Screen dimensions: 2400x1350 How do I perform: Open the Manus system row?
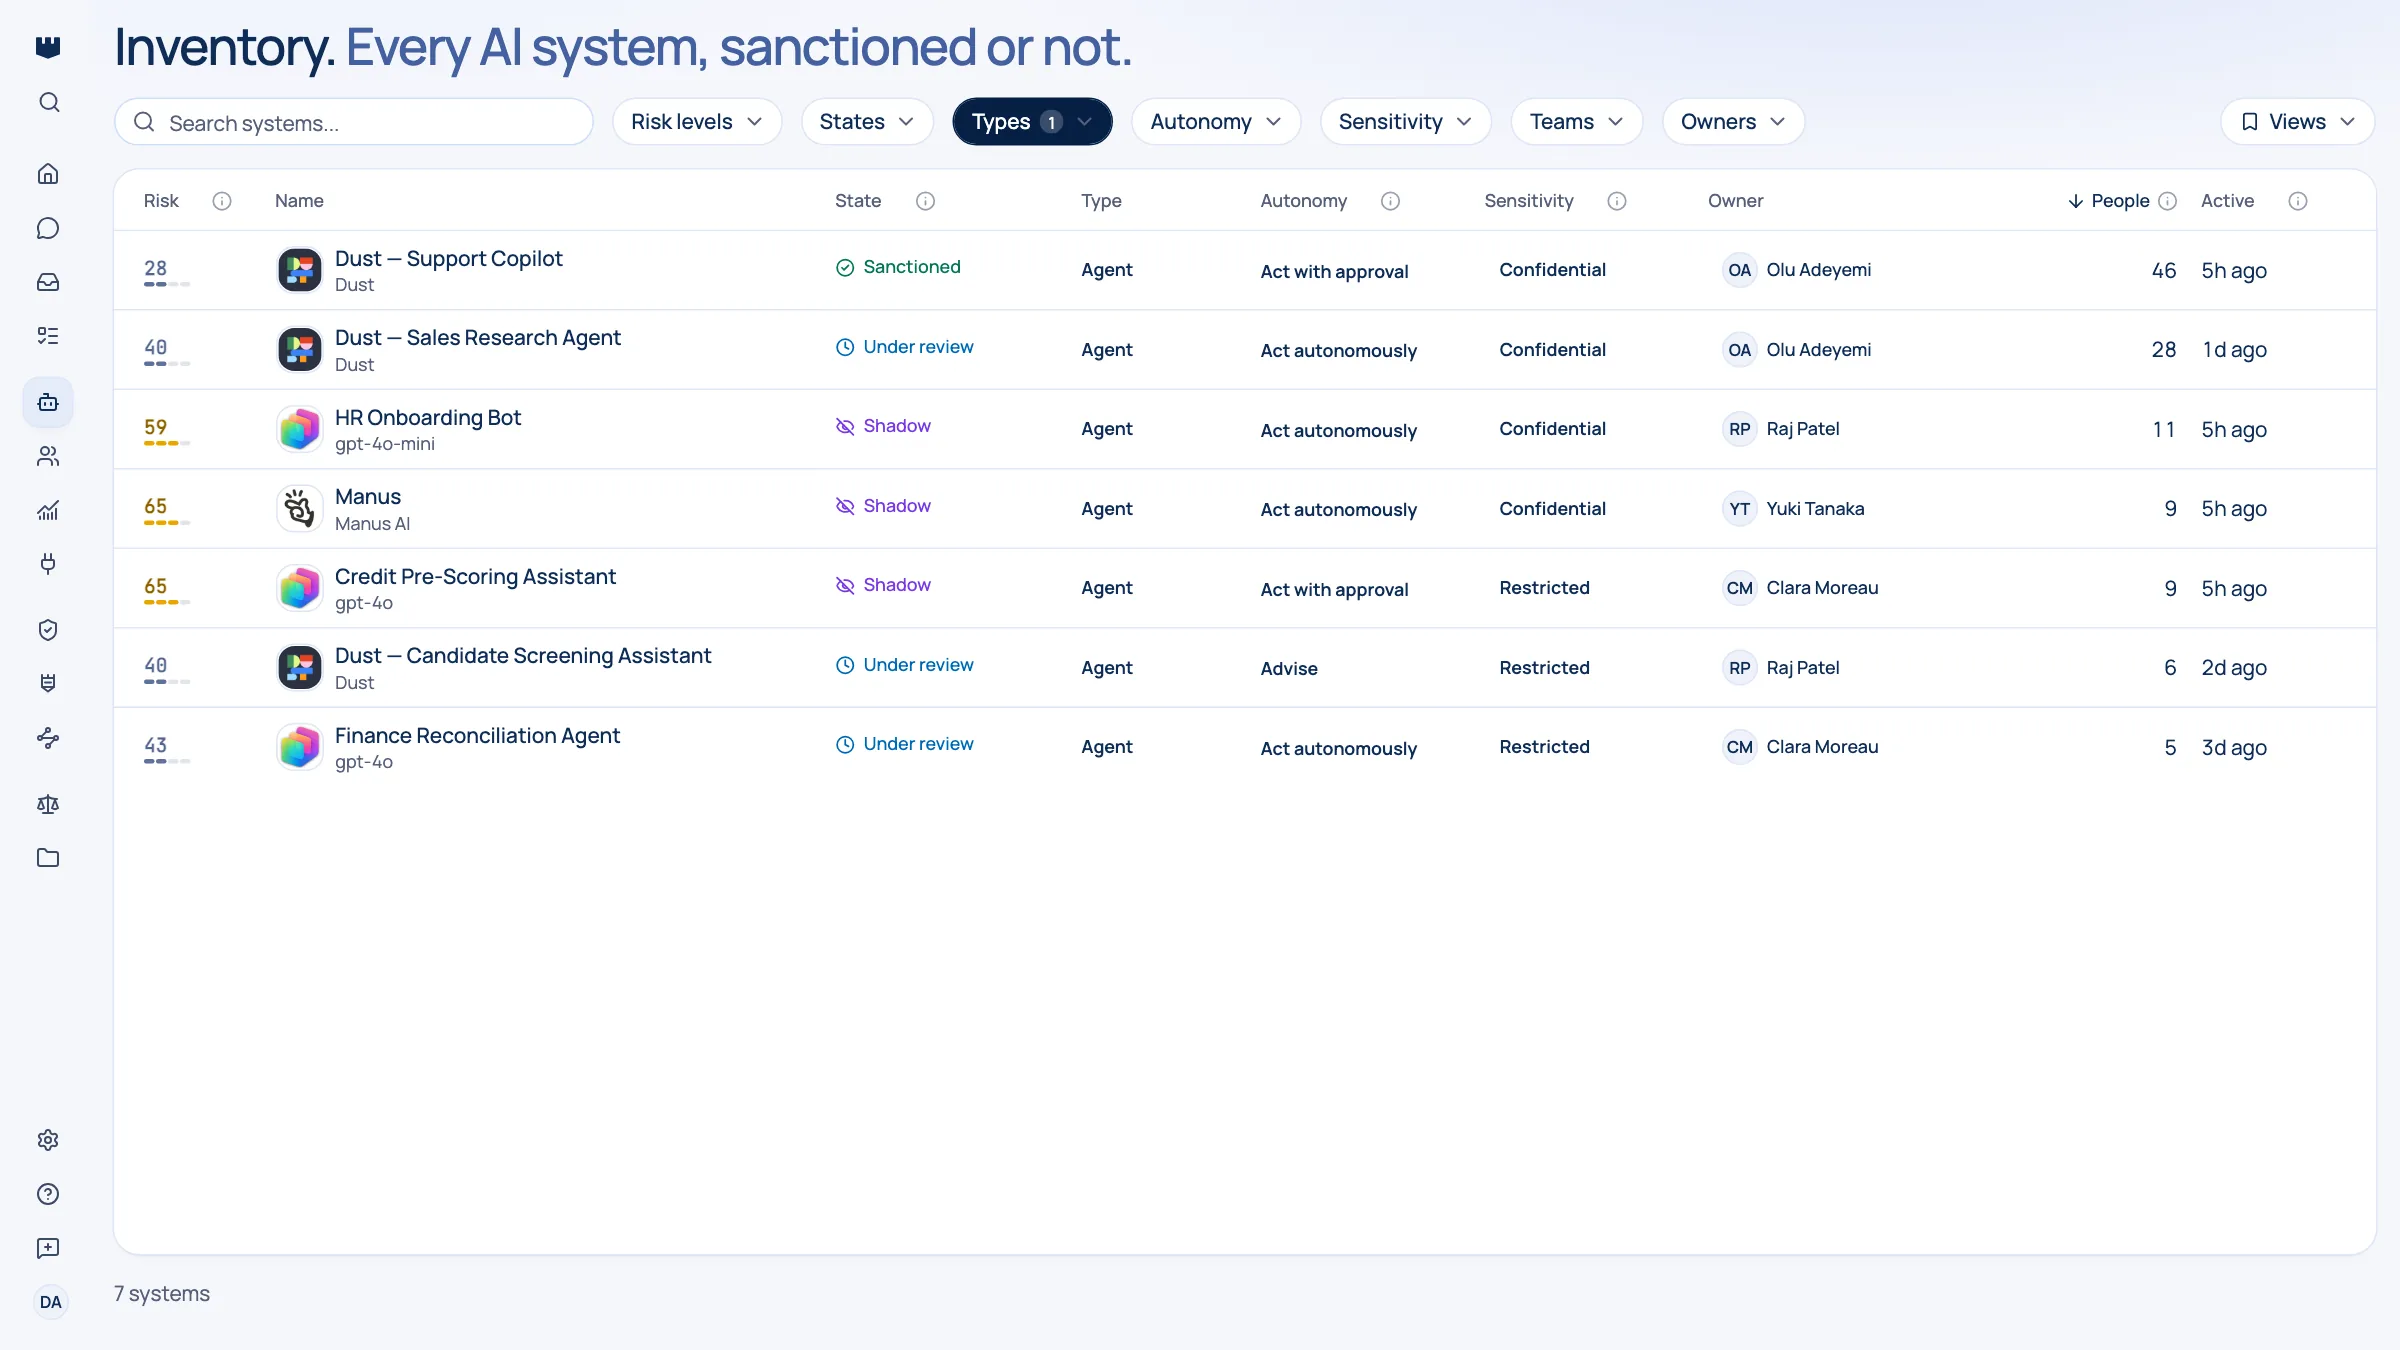pos(1244,508)
